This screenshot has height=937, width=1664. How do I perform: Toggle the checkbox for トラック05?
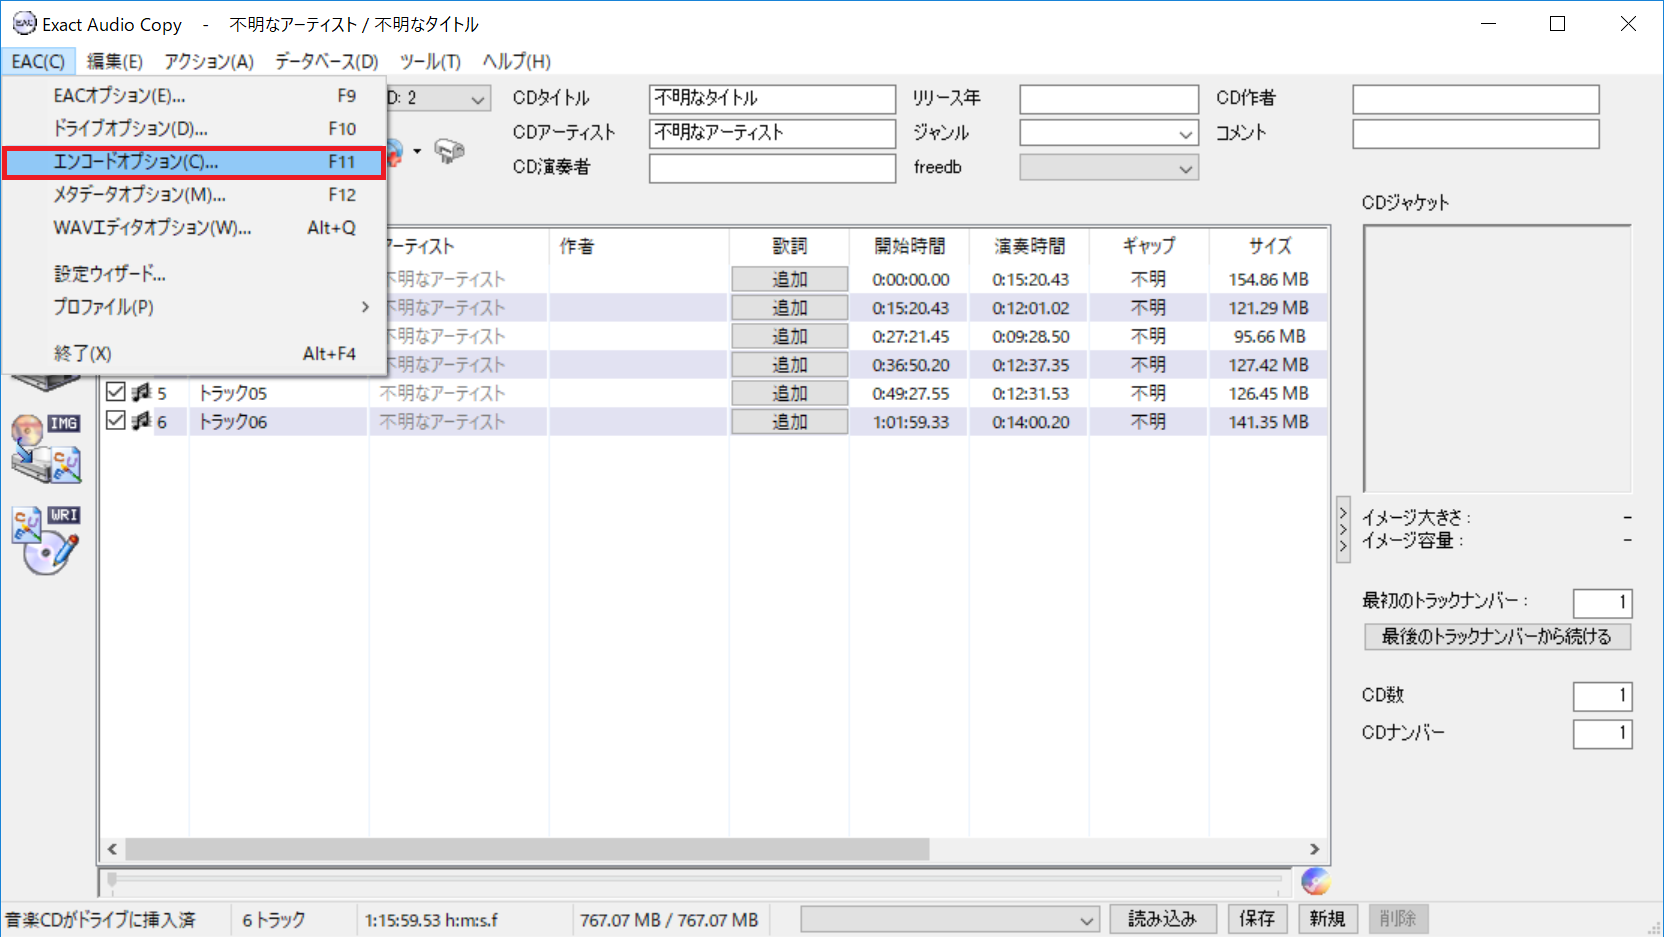pyautogui.click(x=115, y=392)
